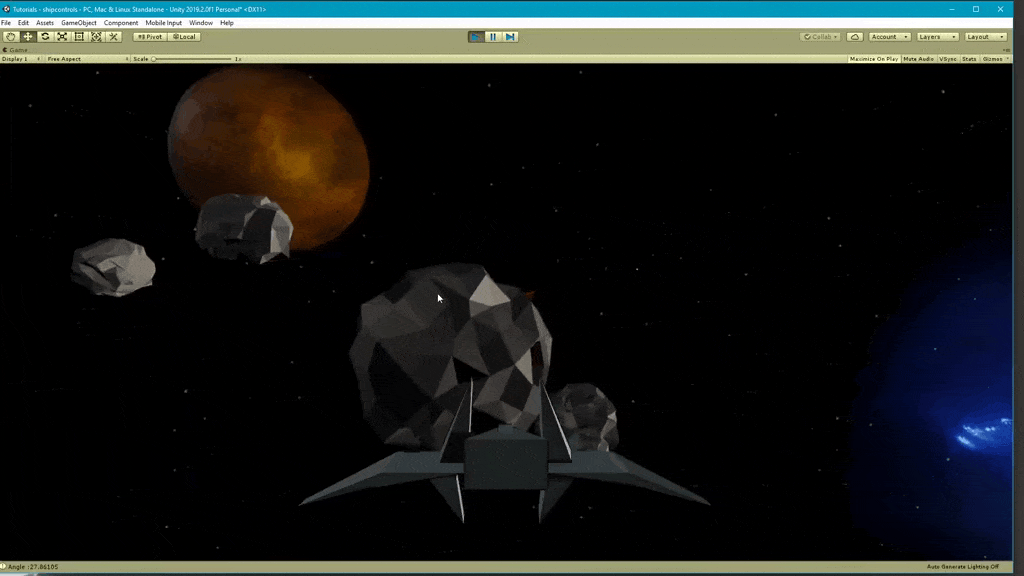
Task: Step forward one frame
Action: tap(510, 37)
